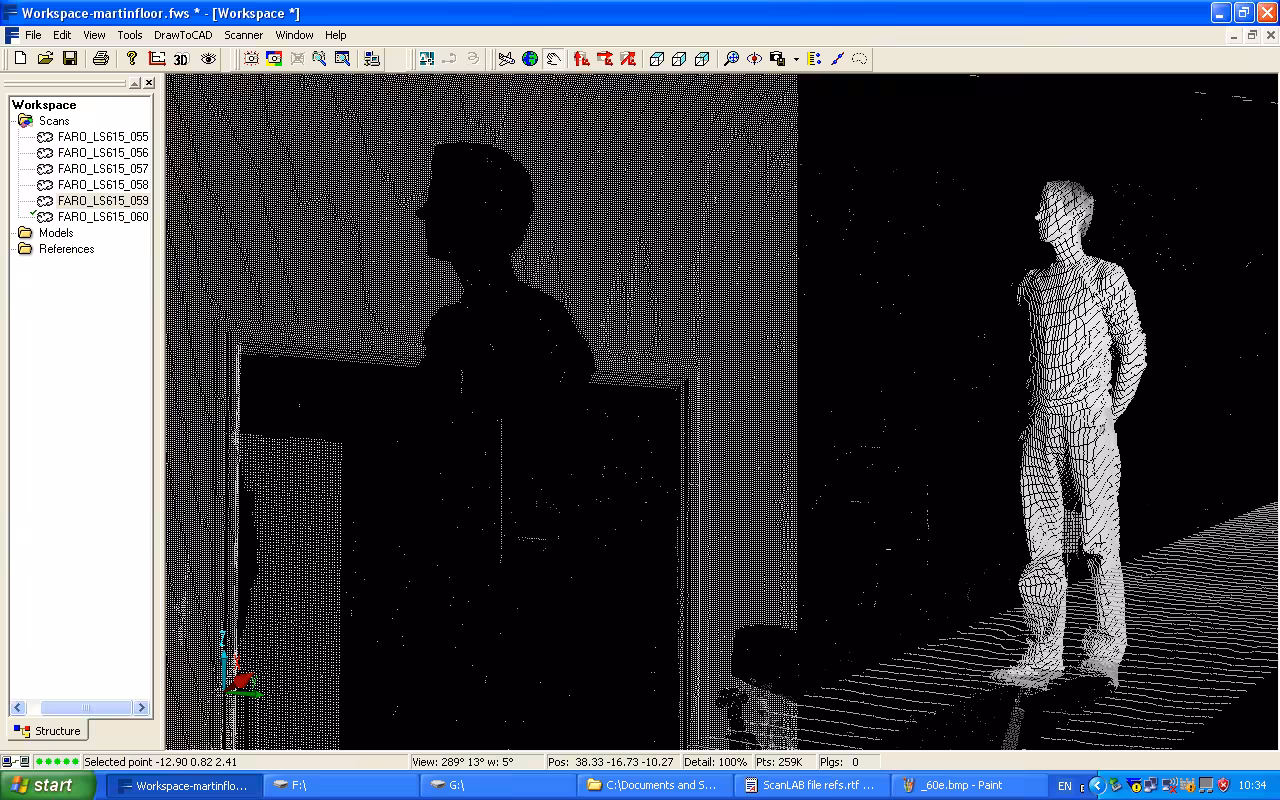Click the red dot rotation point icon
Viewport: 1280px width, 800px height.
pyautogui.click(x=755, y=59)
